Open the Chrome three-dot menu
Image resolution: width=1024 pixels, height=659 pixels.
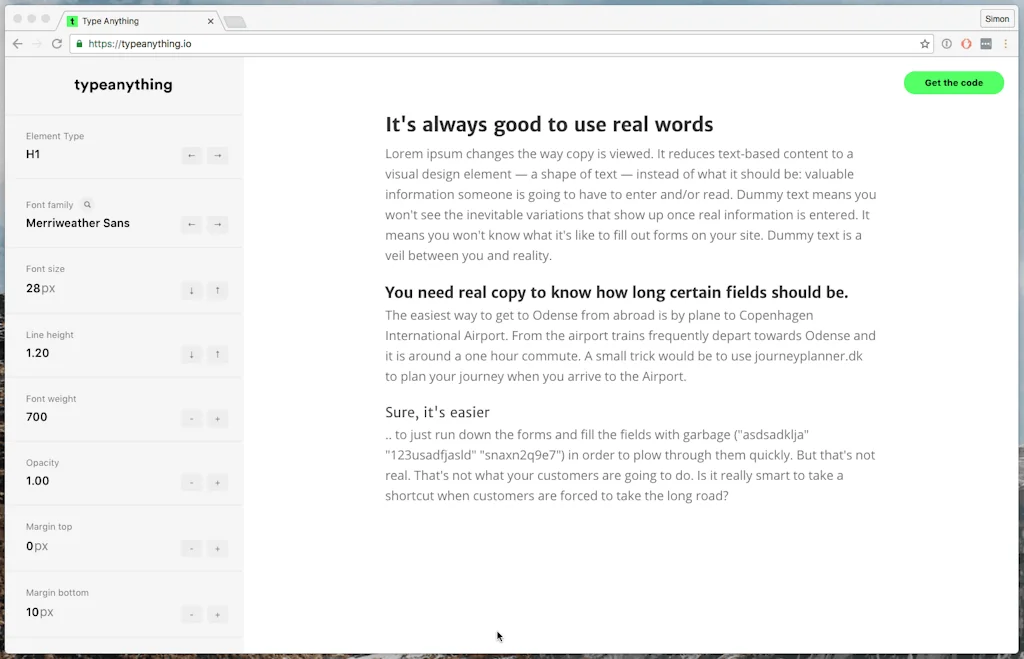[1005, 43]
